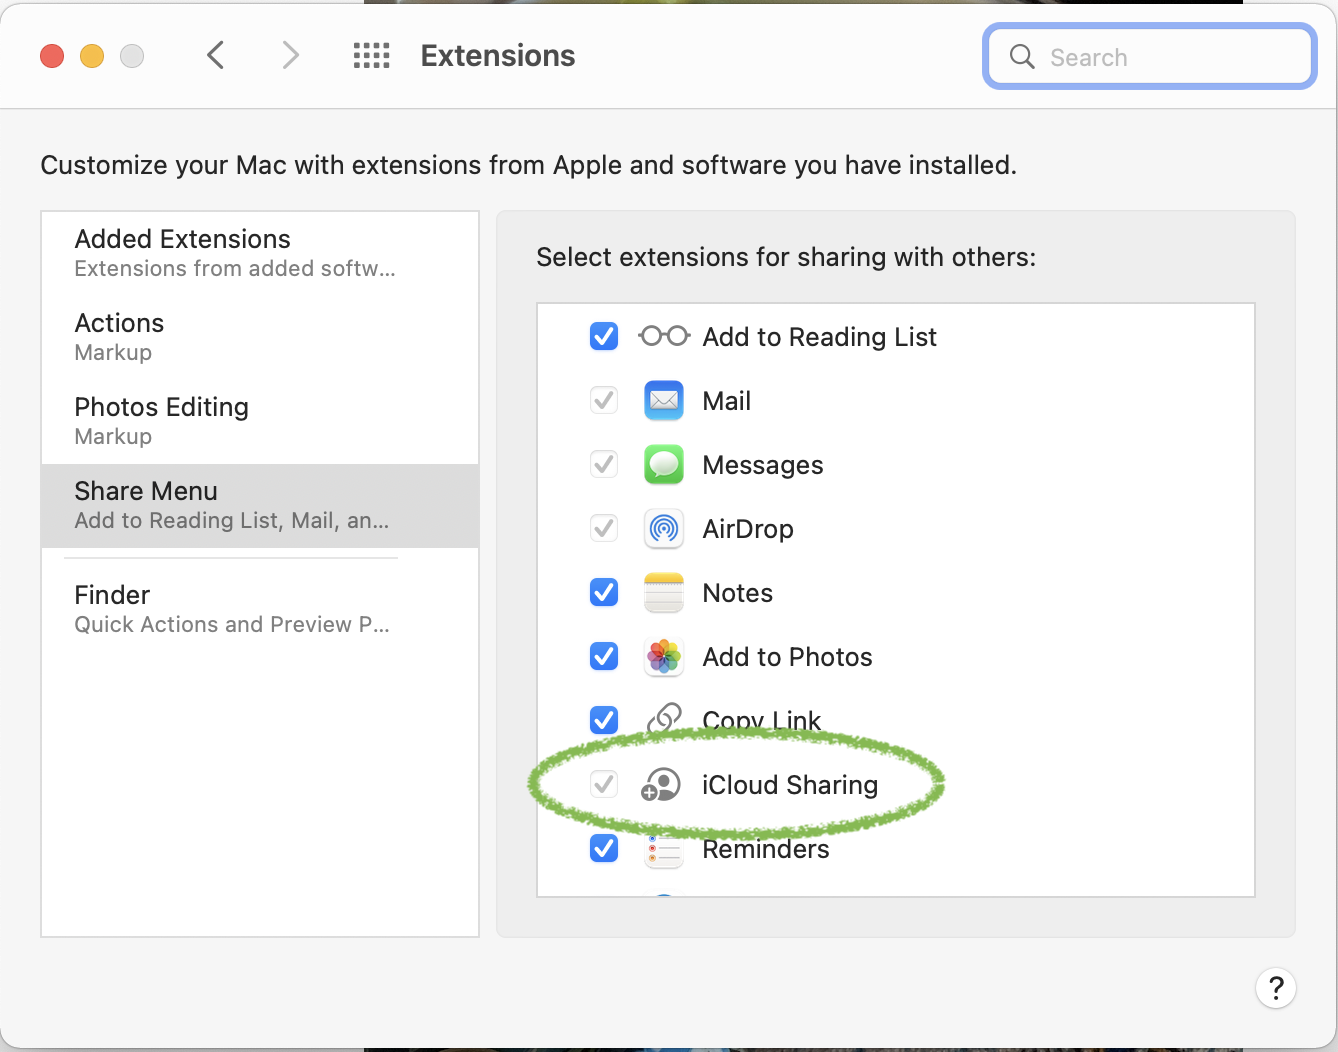Screen dimensions: 1338x1052
Task: Click the Messages app icon
Action: (664, 465)
